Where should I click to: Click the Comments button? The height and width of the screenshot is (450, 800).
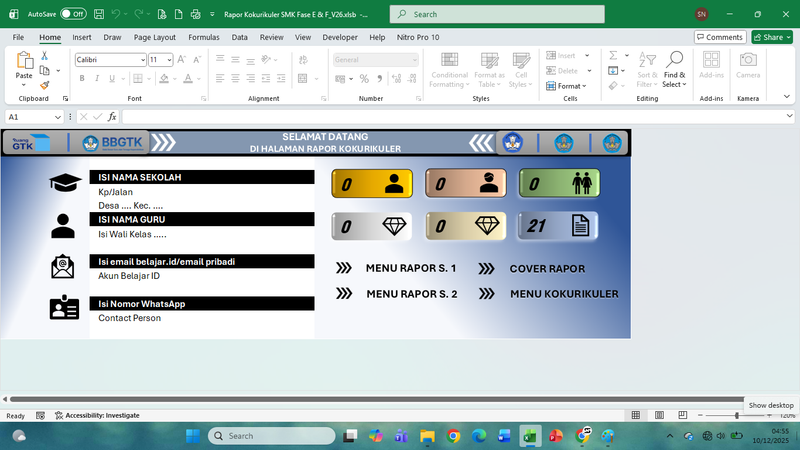720,37
